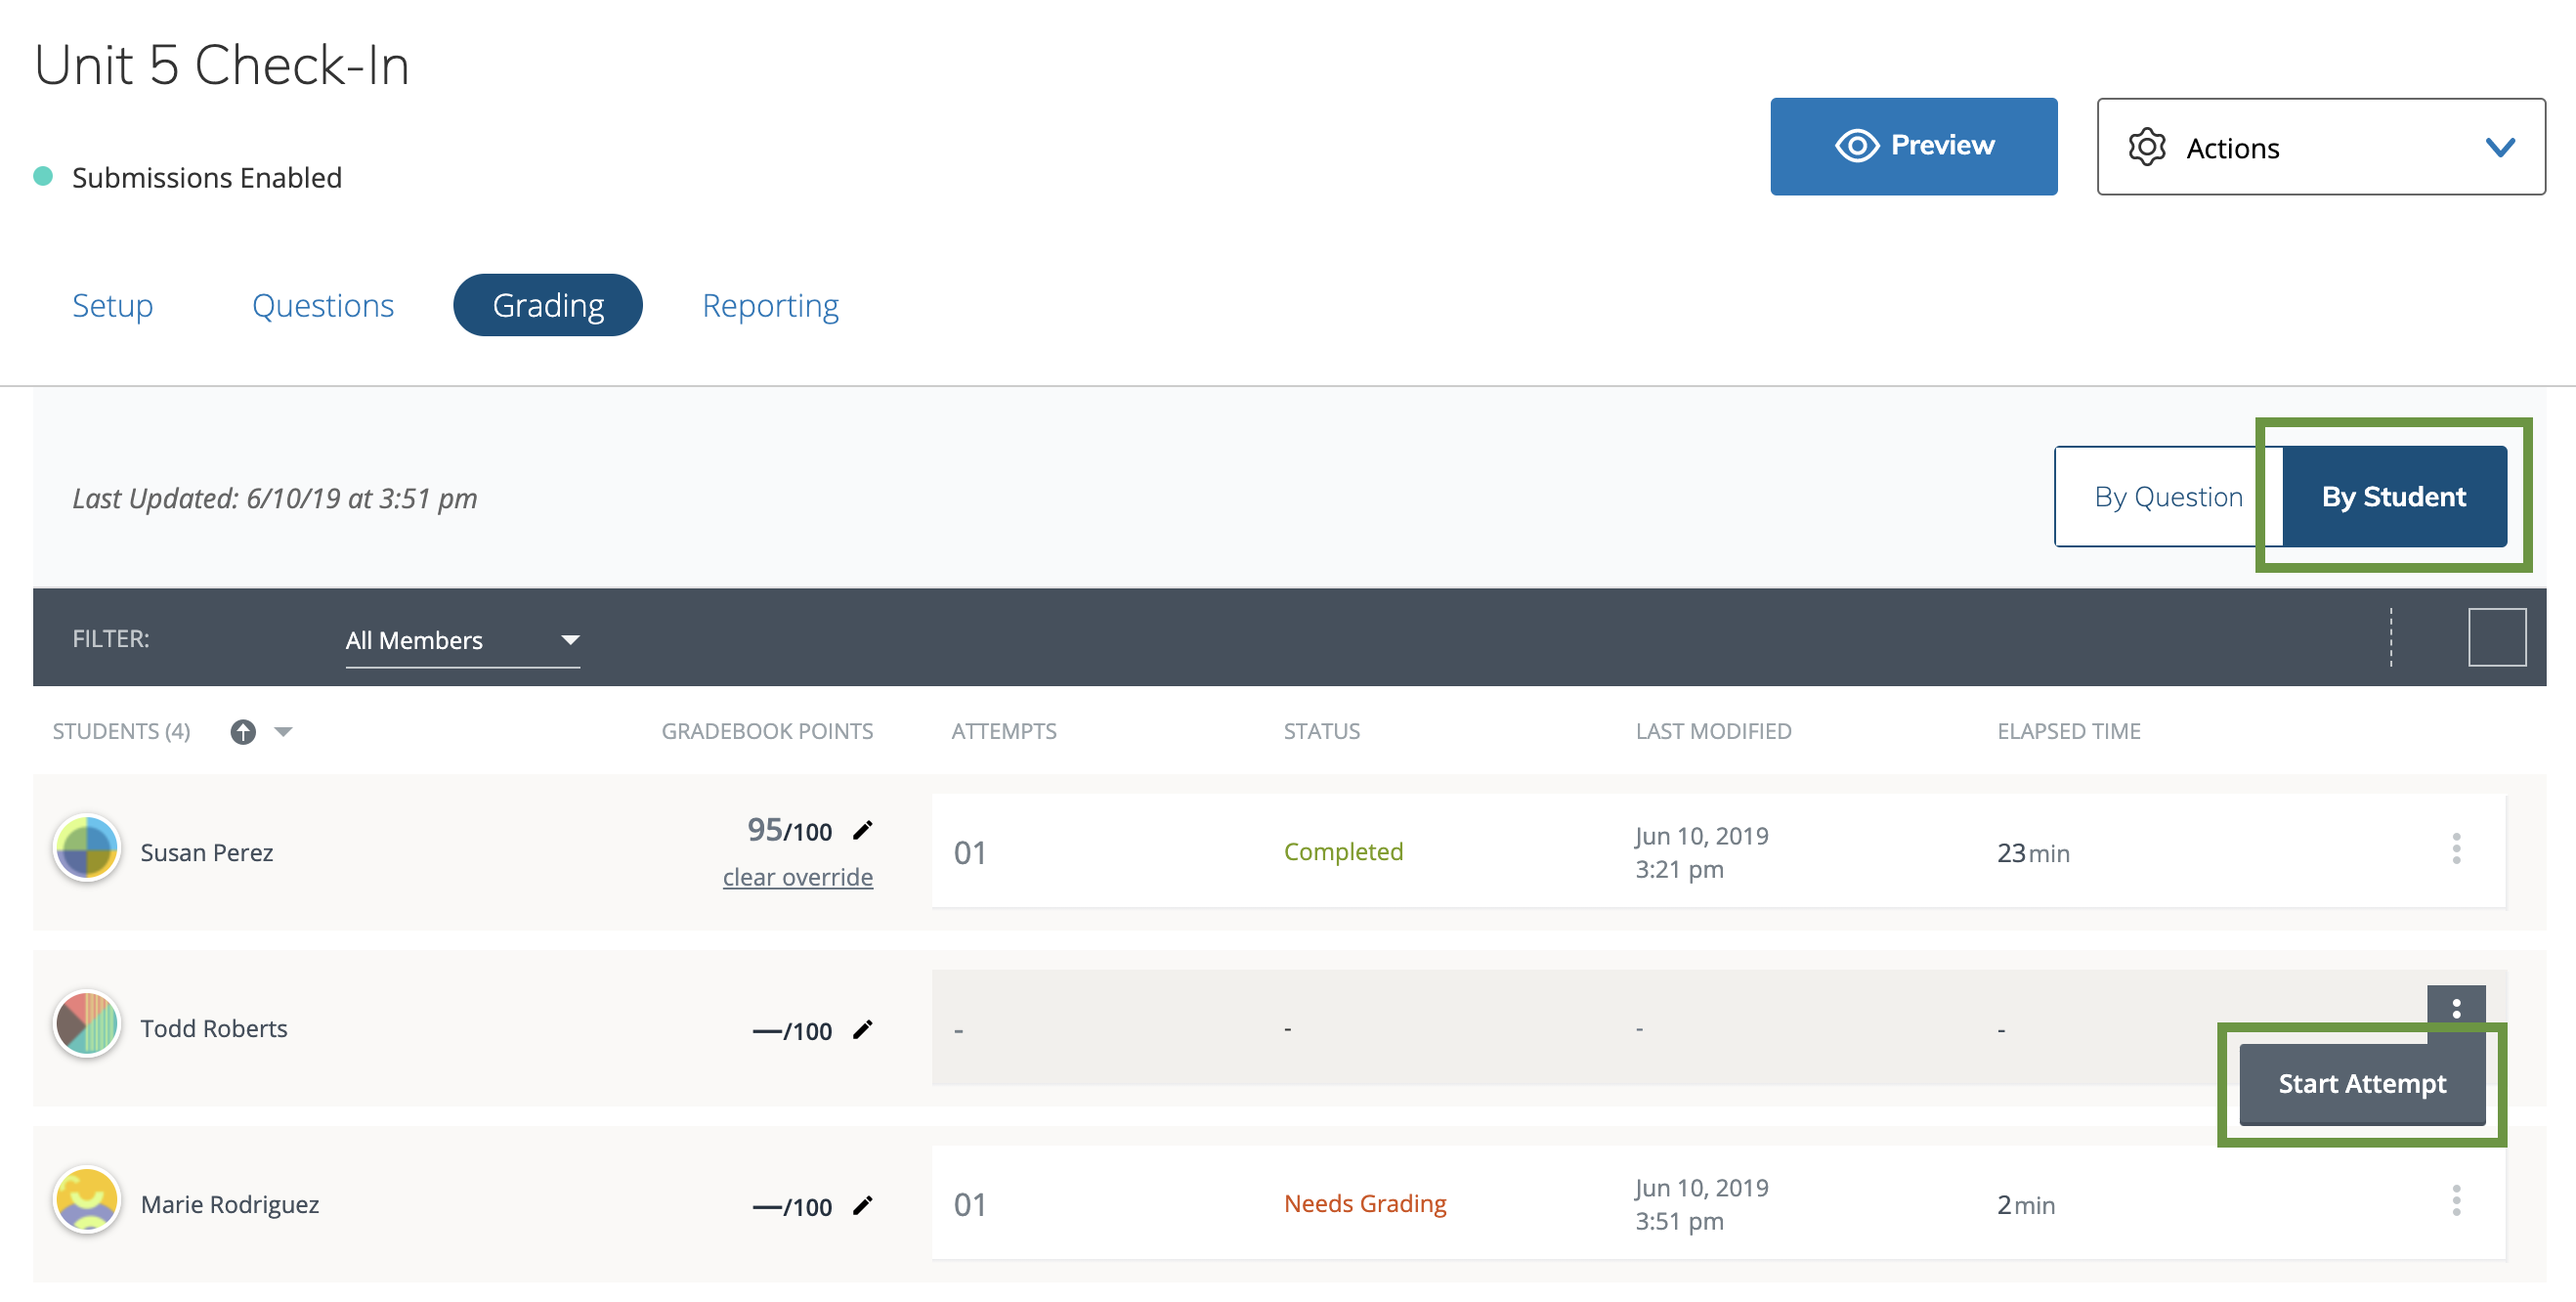Screen dimensions: 2576x1302
Task: Expand student sort options caret
Action: [283, 732]
